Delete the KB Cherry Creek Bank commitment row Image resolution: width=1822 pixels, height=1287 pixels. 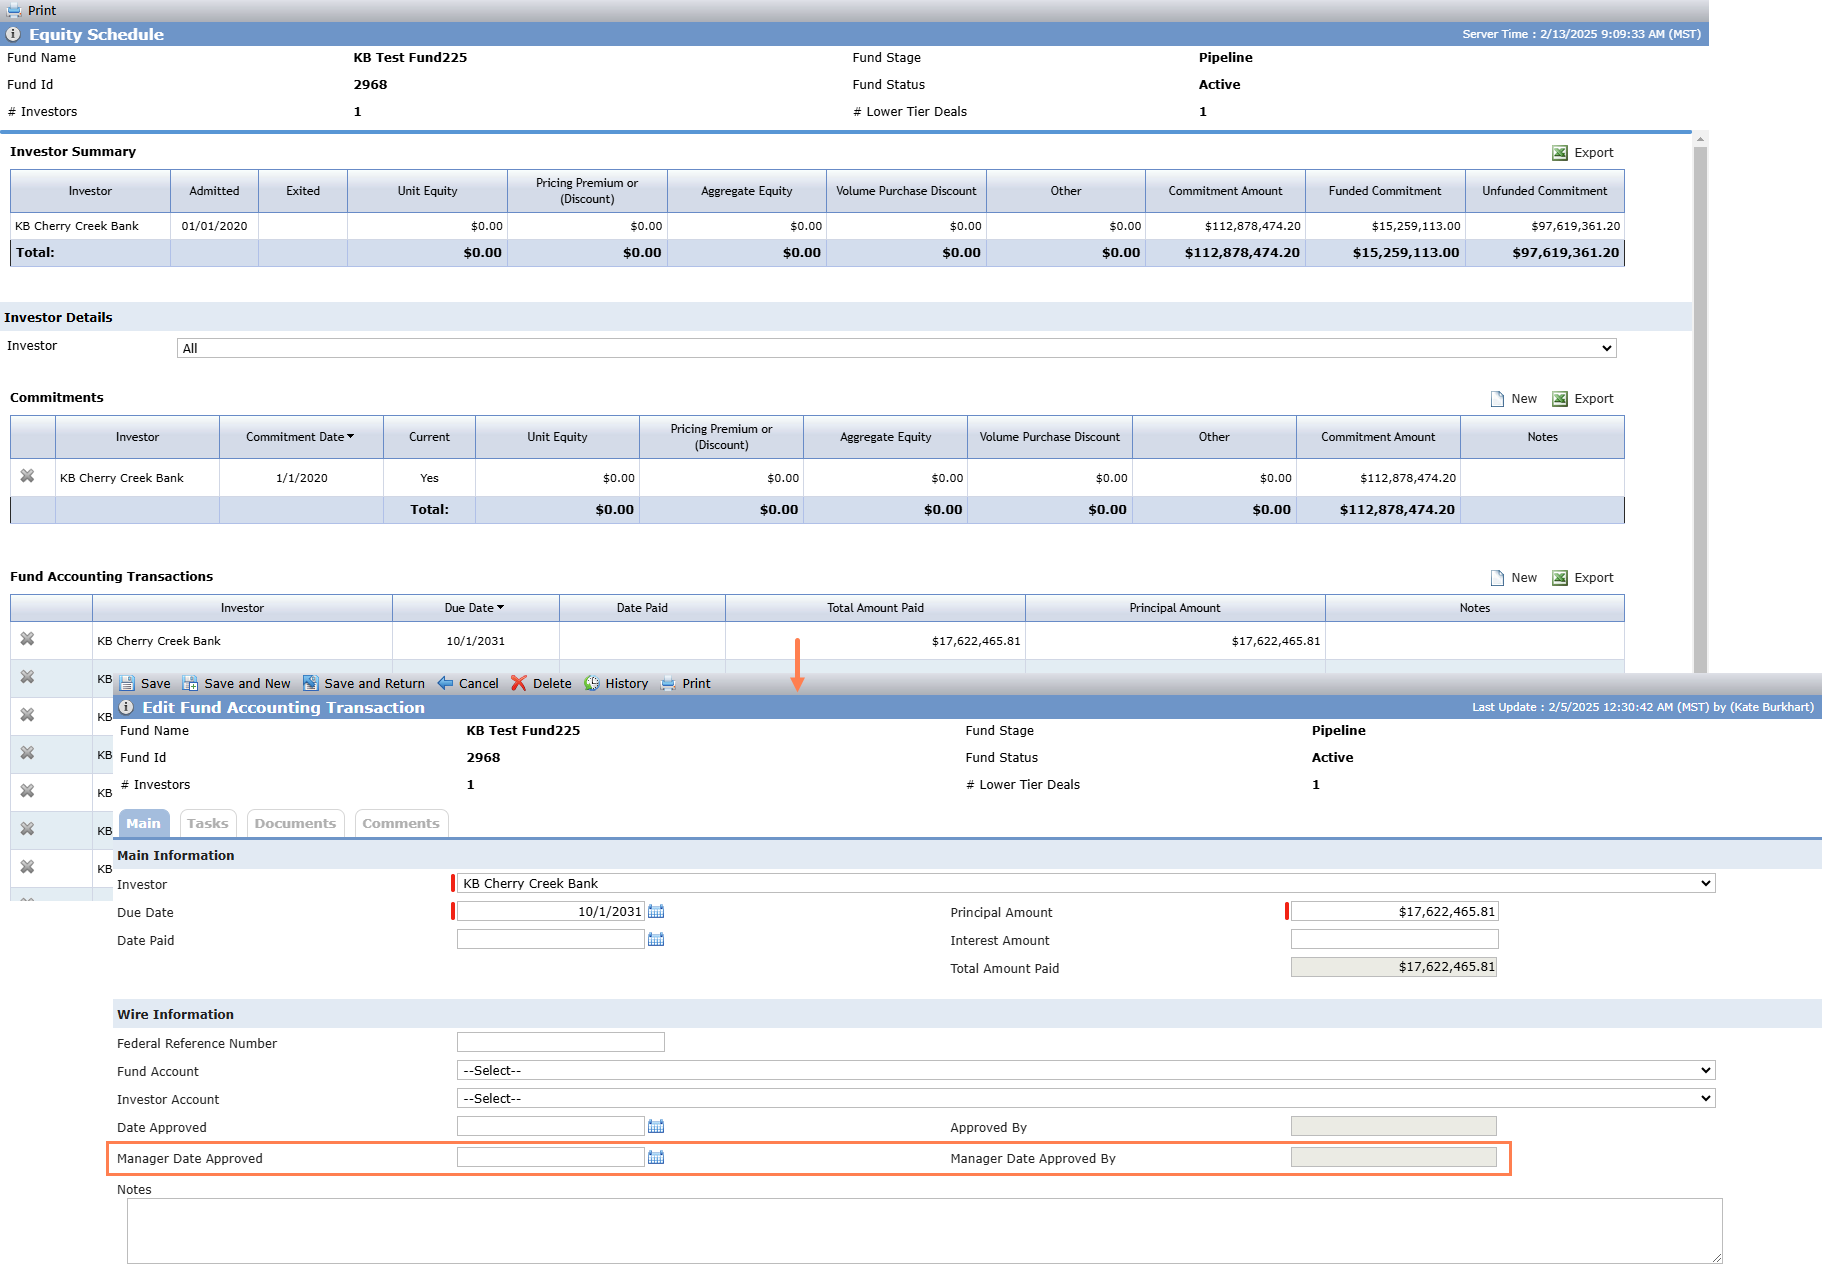tap(28, 476)
